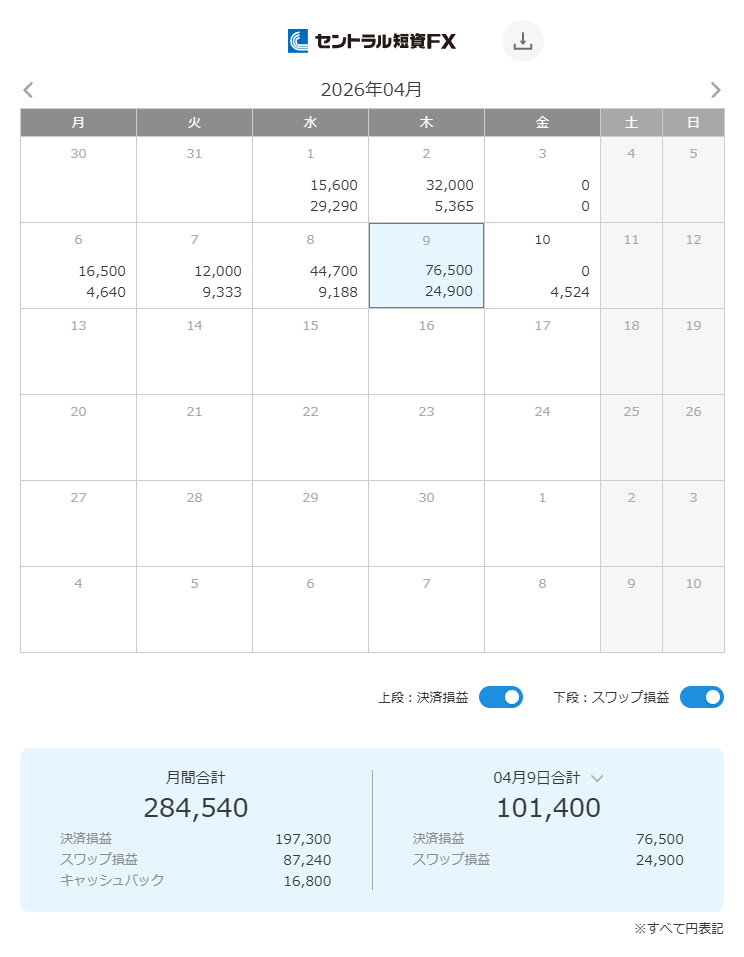
Task: Go to next month arrow
Action: [x=715, y=90]
